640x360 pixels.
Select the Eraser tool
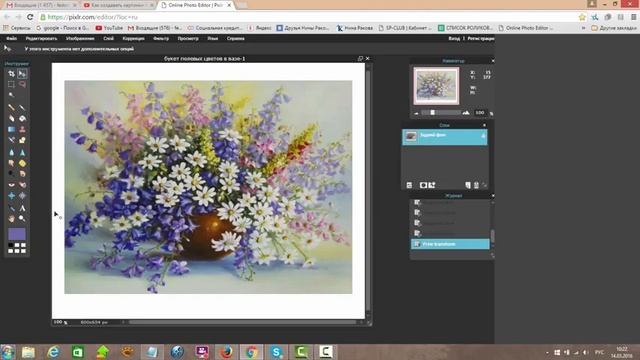(11, 118)
